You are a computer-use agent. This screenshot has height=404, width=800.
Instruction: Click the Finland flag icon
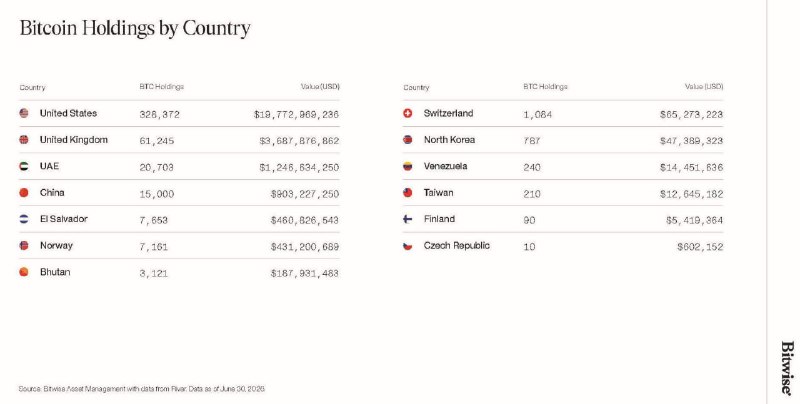coord(408,219)
